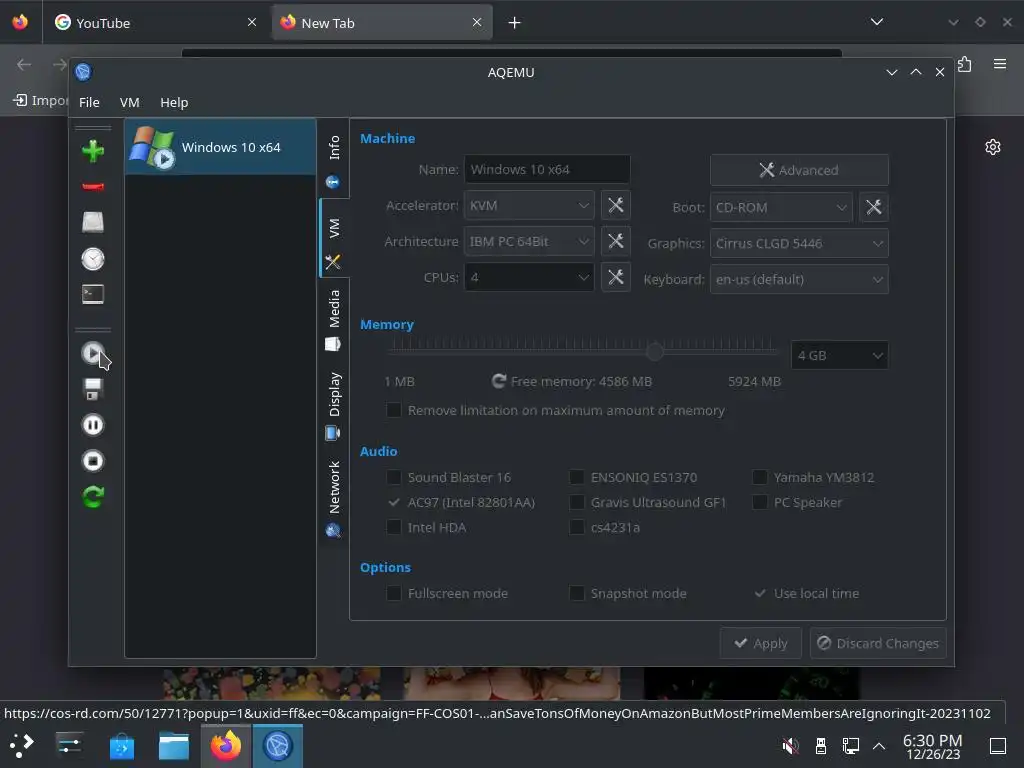Click the floppy save VM state icon
The image size is (1024, 768).
(93, 389)
